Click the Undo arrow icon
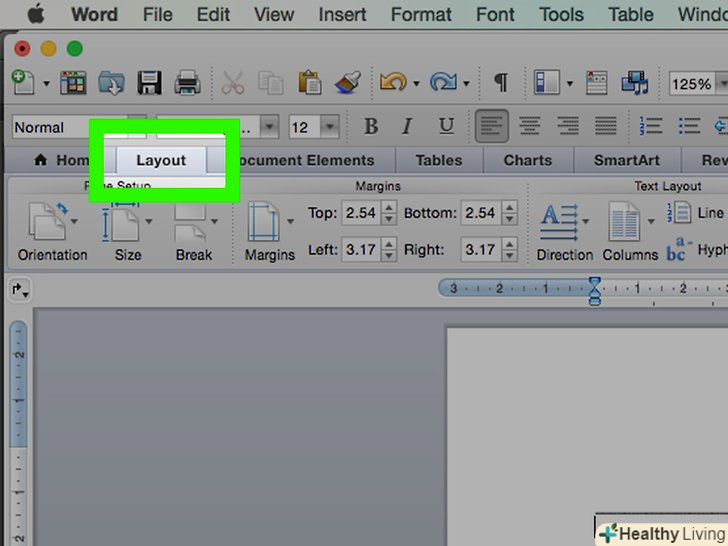The image size is (728, 546). click(393, 83)
